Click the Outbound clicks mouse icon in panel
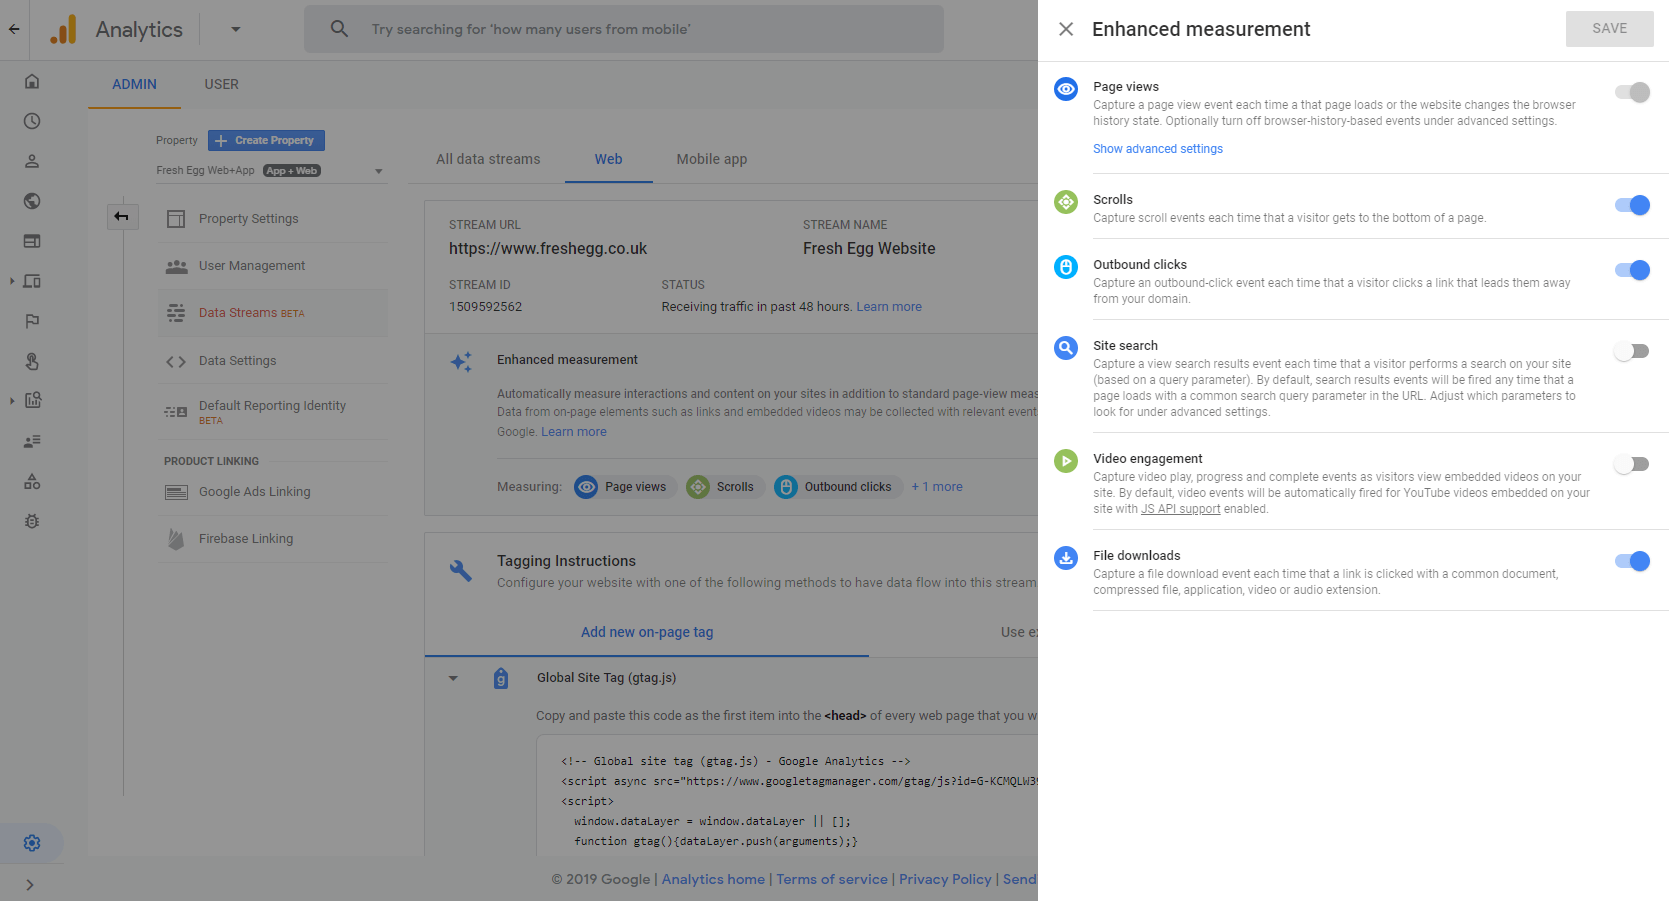This screenshot has height=901, width=1669. (x=1066, y=267)
